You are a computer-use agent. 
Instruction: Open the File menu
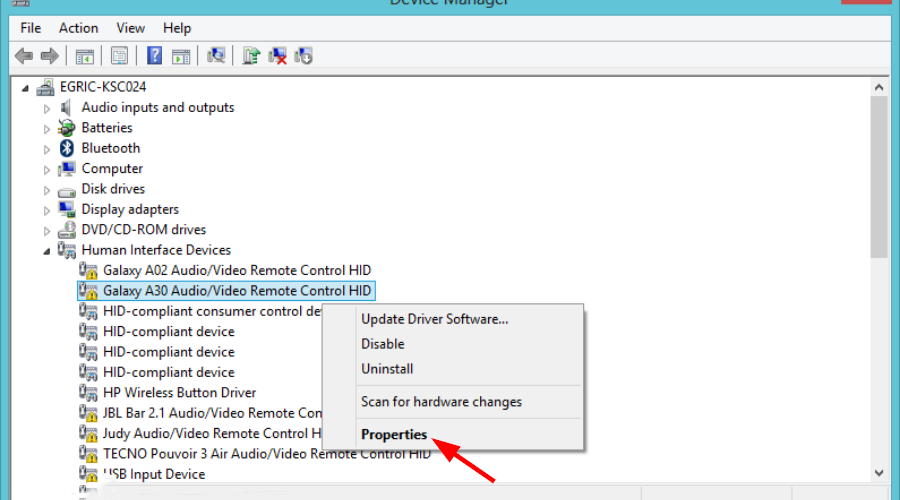30,28
